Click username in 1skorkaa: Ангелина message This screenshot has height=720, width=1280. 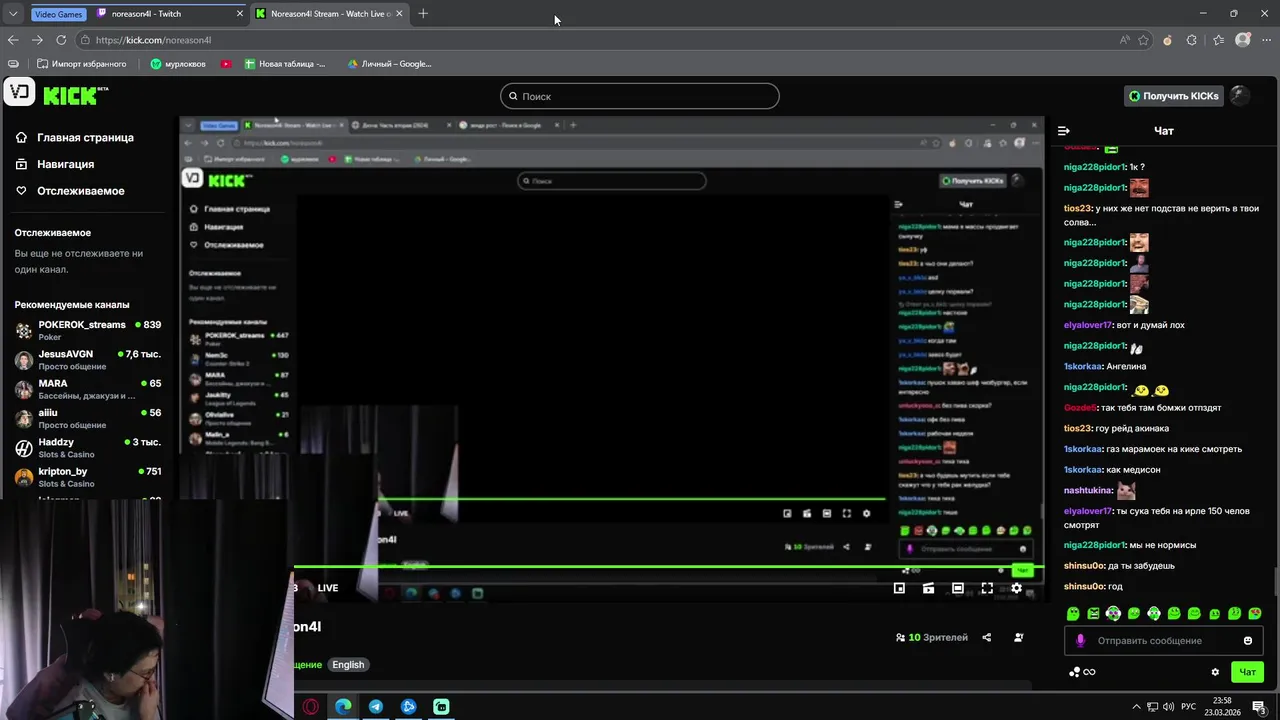tap(1083, 366)
